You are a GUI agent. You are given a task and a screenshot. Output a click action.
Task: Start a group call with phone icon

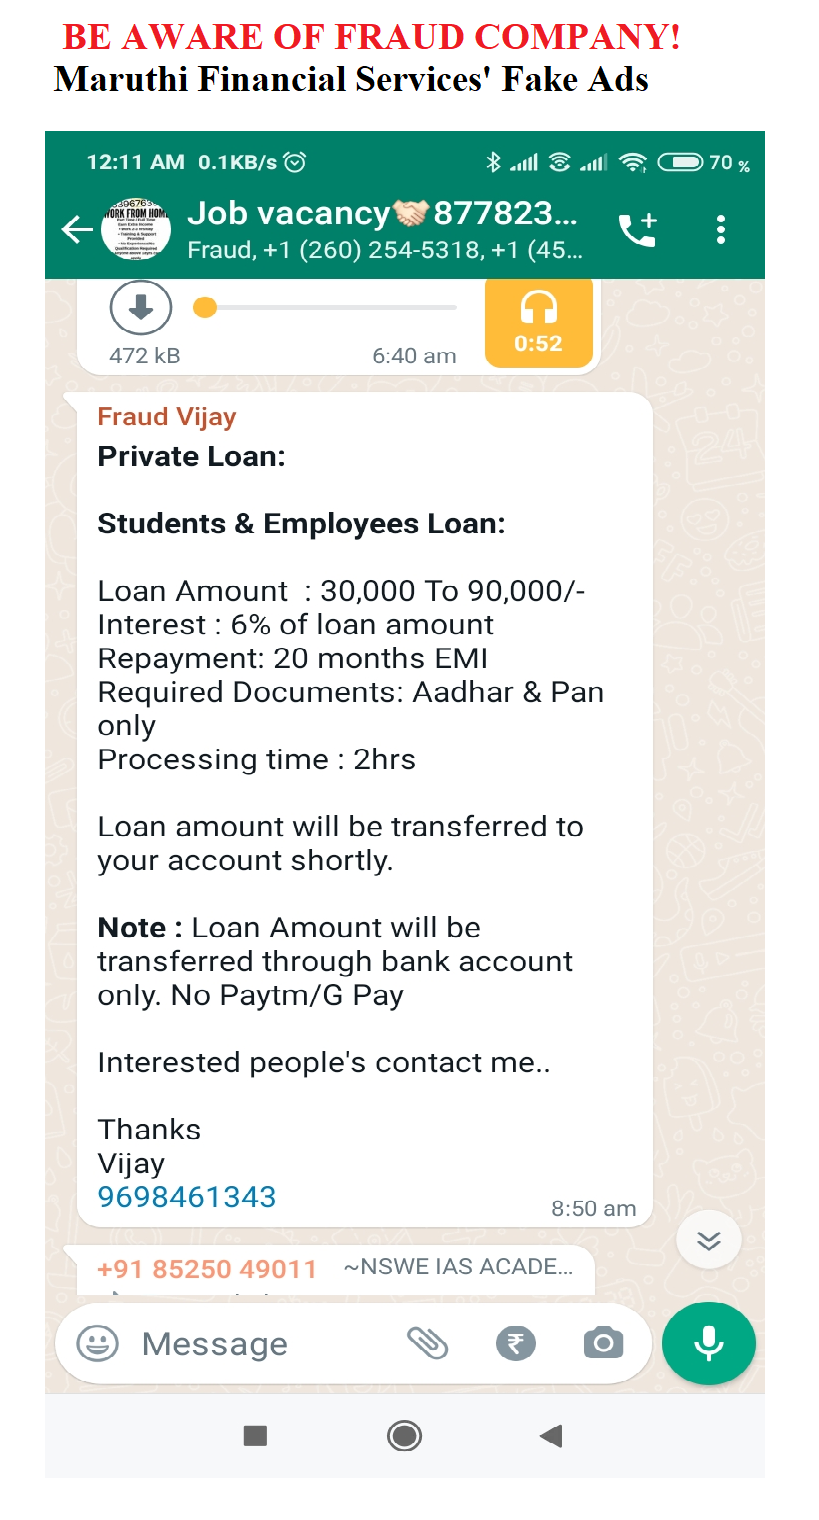[637, 230]
